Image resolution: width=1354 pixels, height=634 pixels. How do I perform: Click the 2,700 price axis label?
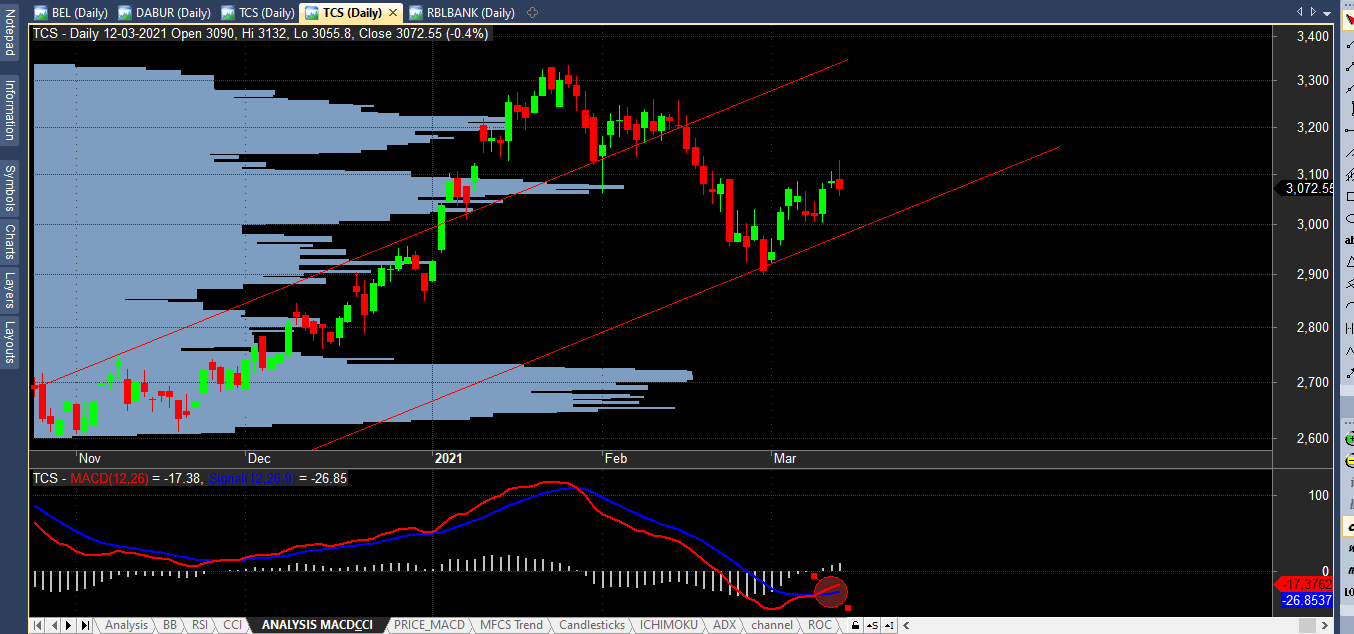pos(1312,382)
